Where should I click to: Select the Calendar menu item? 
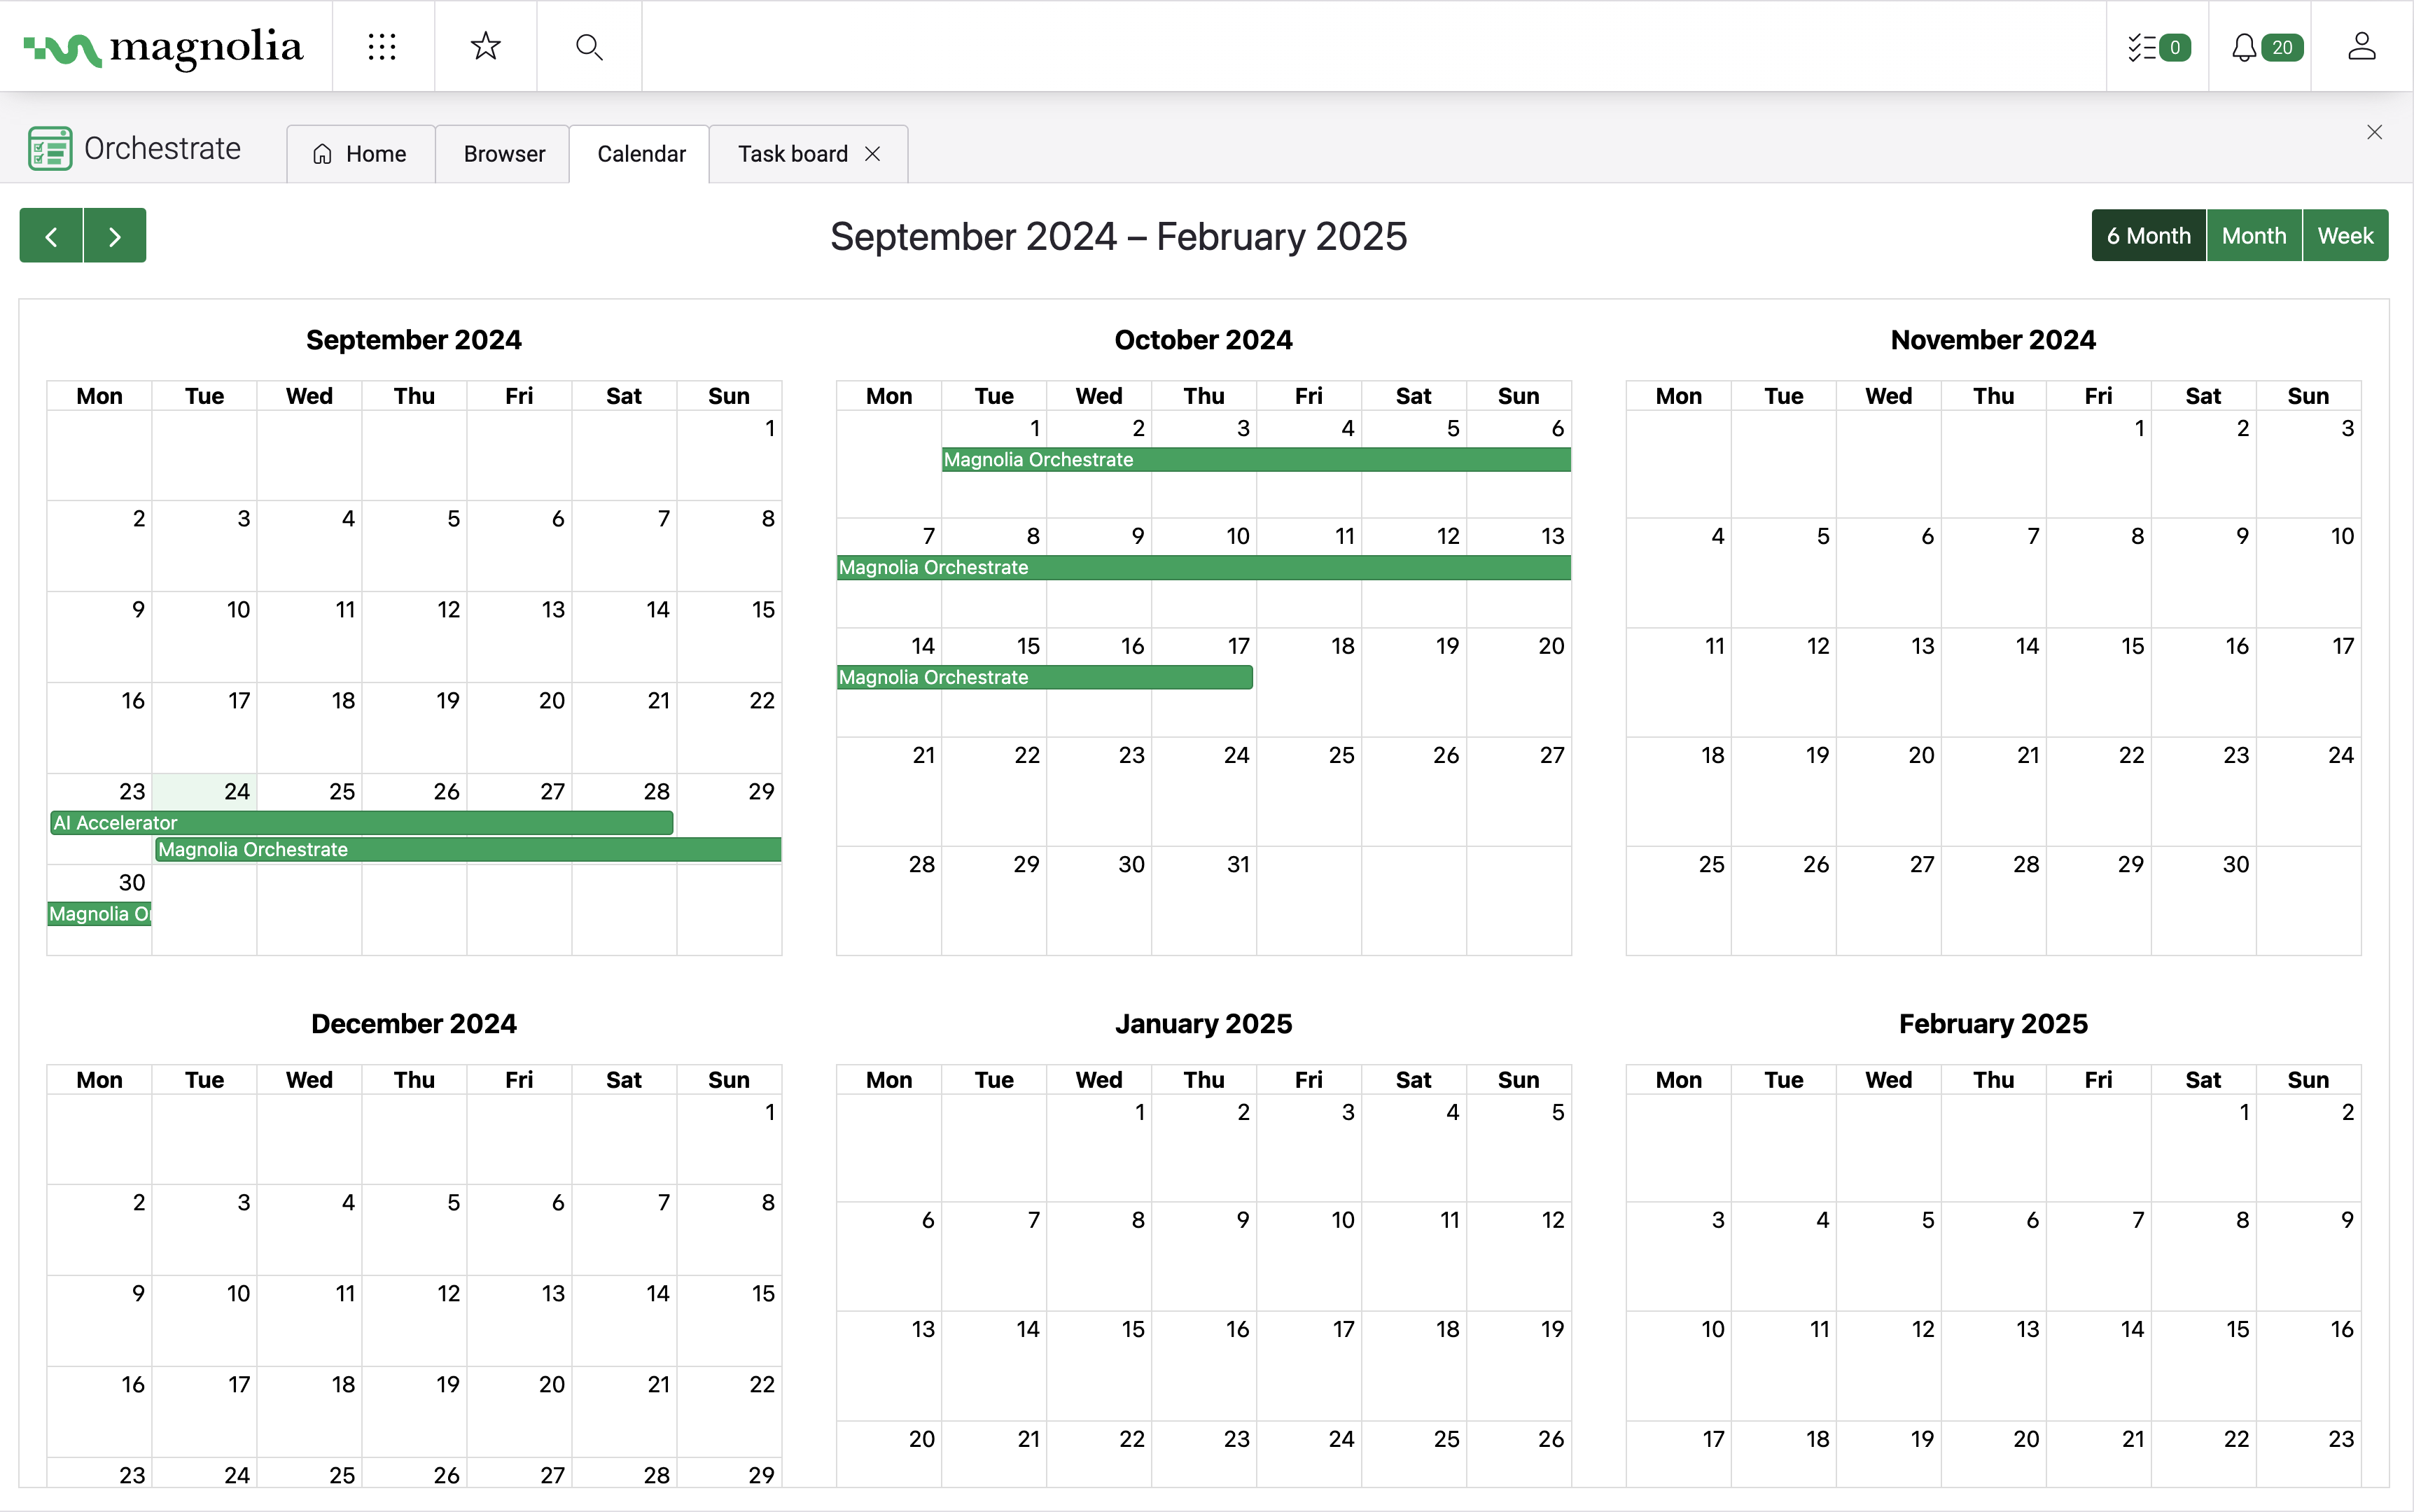coord(641,153)
